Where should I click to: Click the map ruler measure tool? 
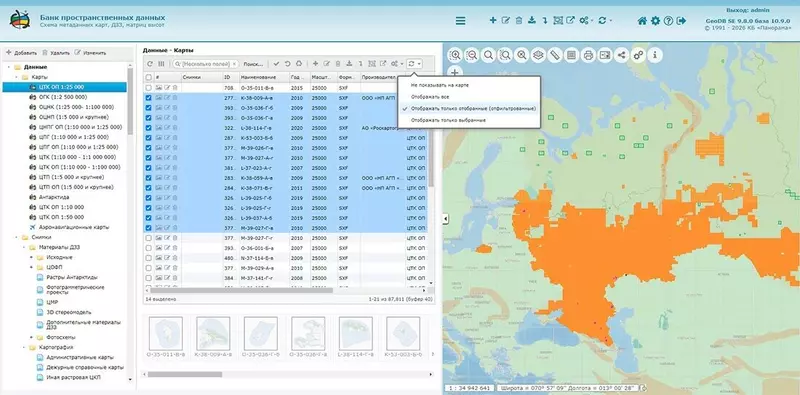click(555, 55)
